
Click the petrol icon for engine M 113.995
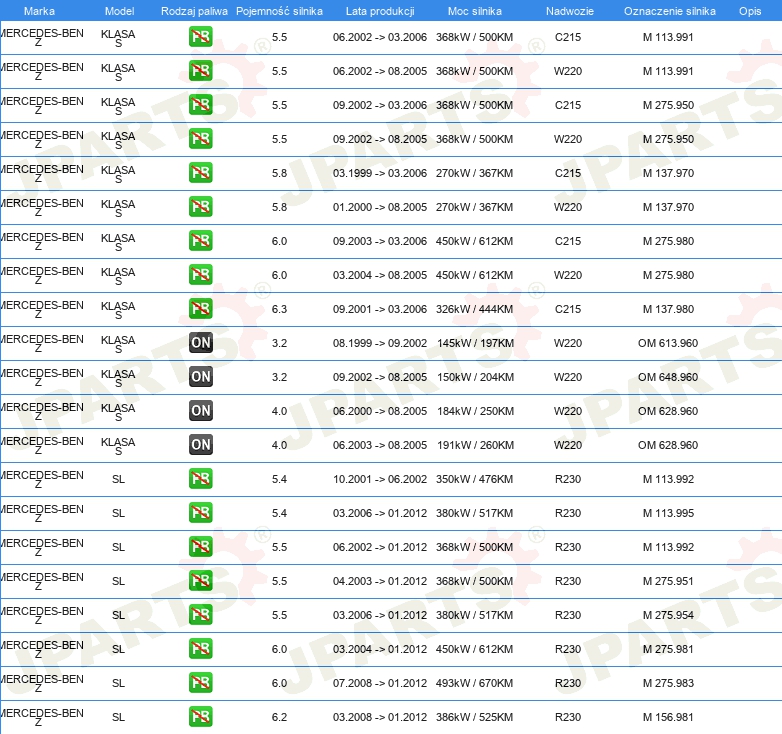coord(200,513)
